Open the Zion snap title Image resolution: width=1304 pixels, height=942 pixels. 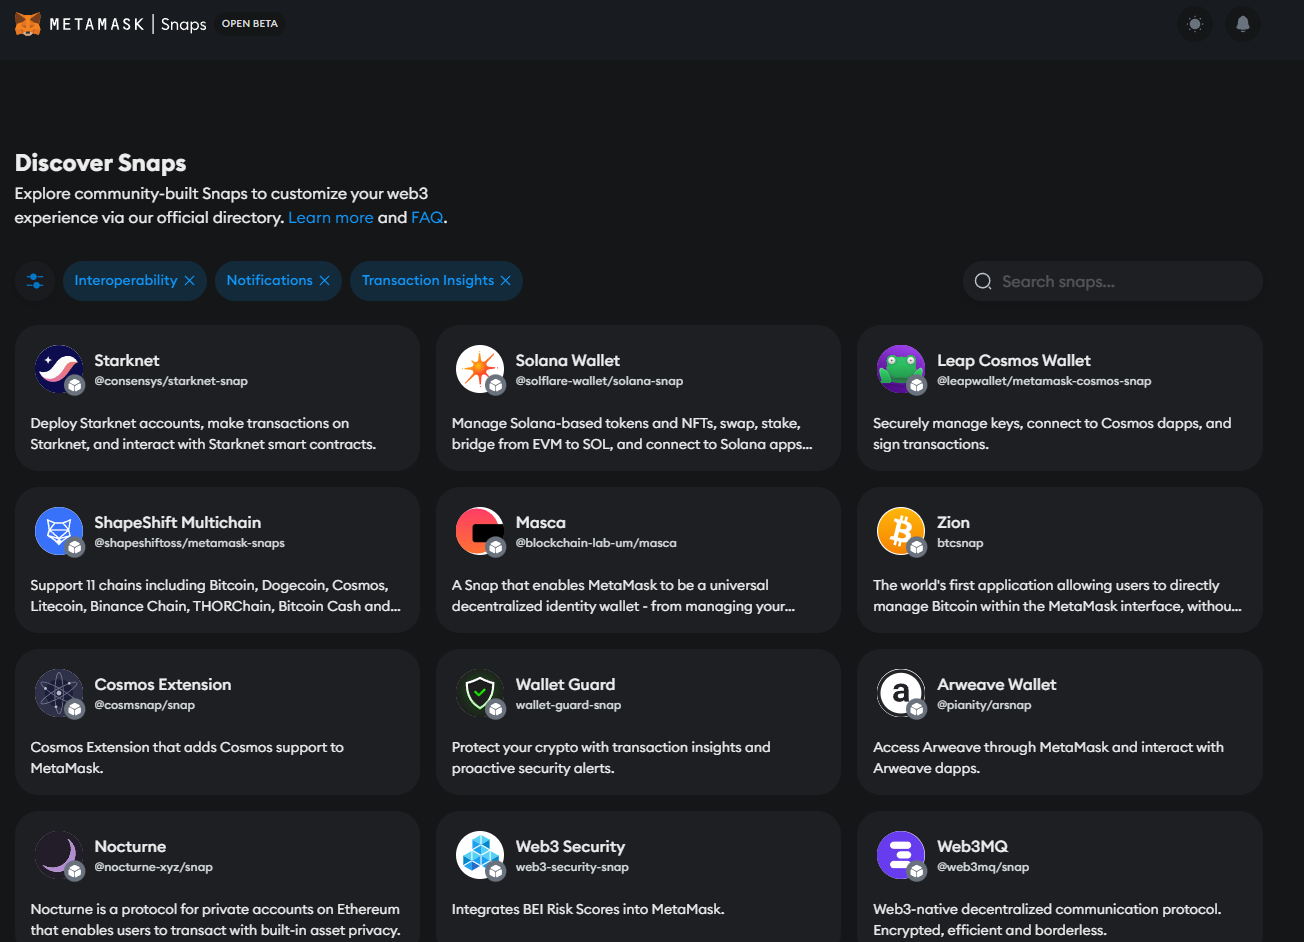coord(953,523)
